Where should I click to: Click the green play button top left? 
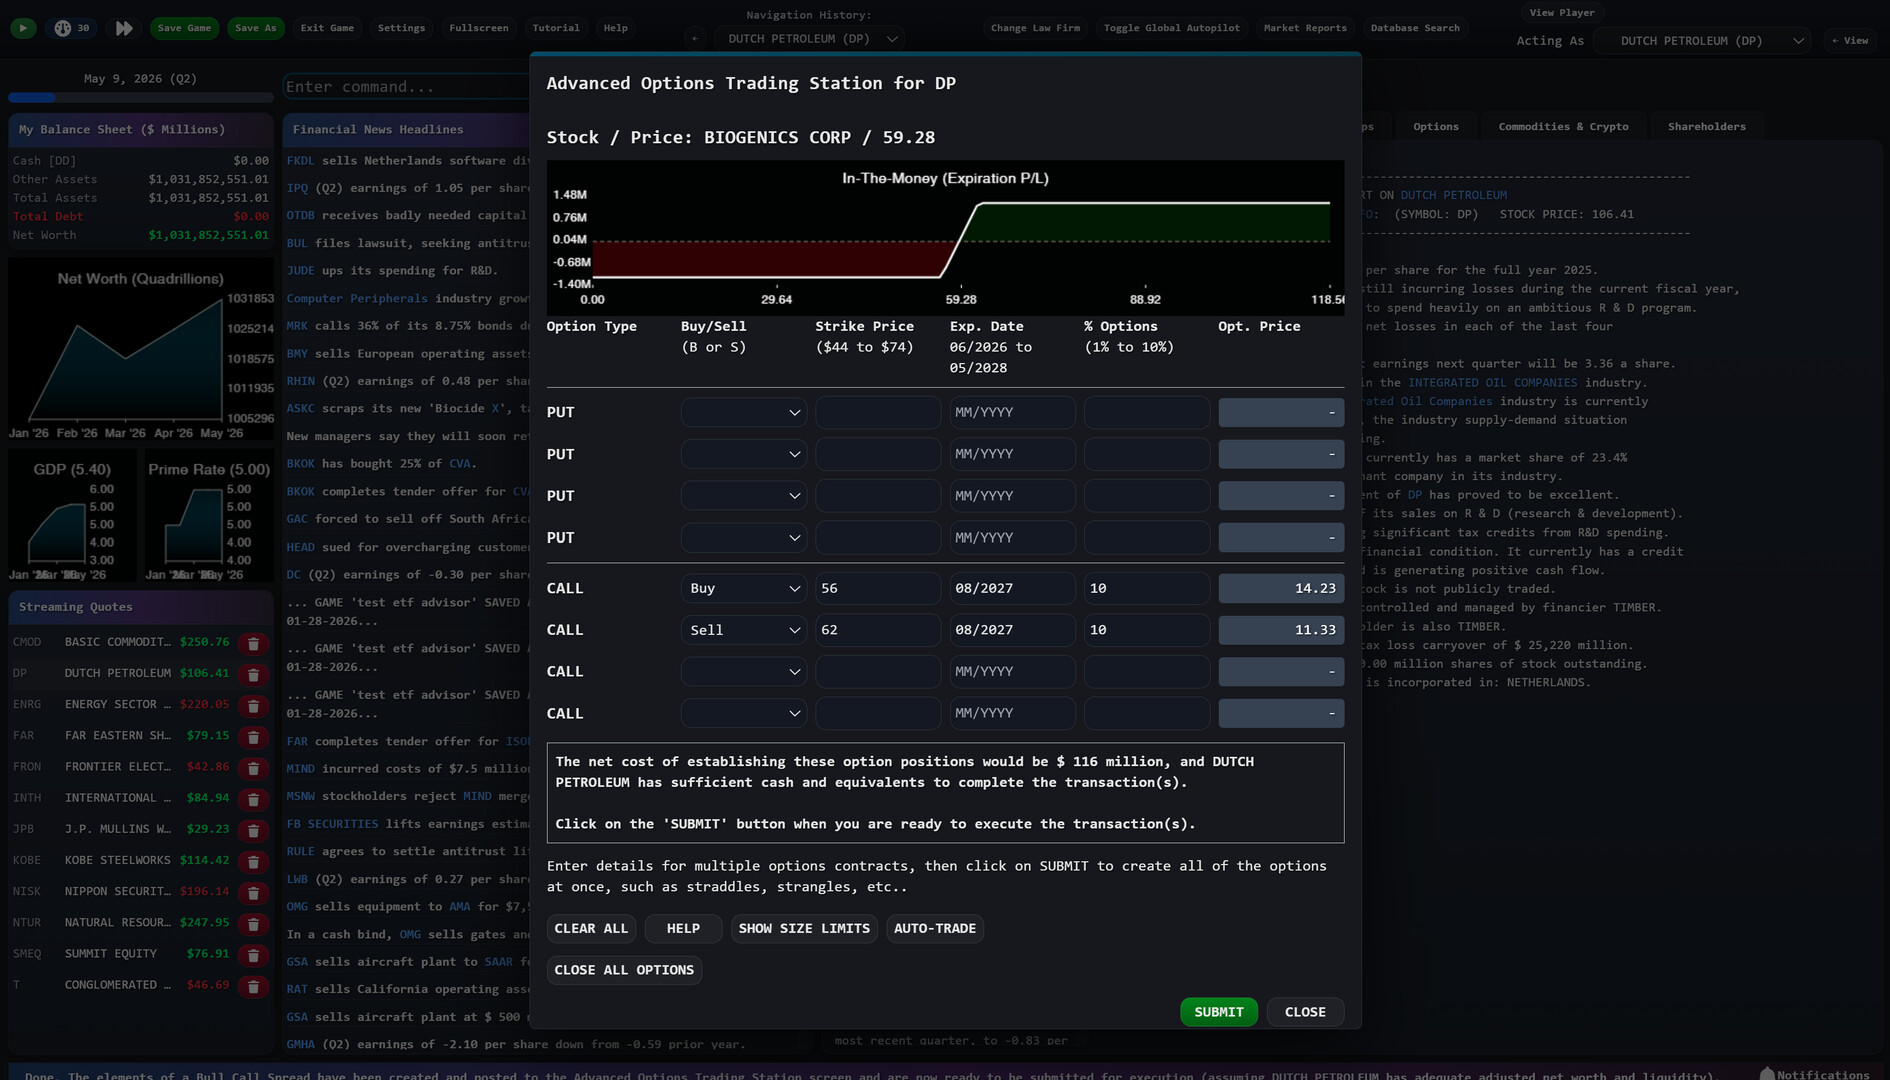pos(21,27)
